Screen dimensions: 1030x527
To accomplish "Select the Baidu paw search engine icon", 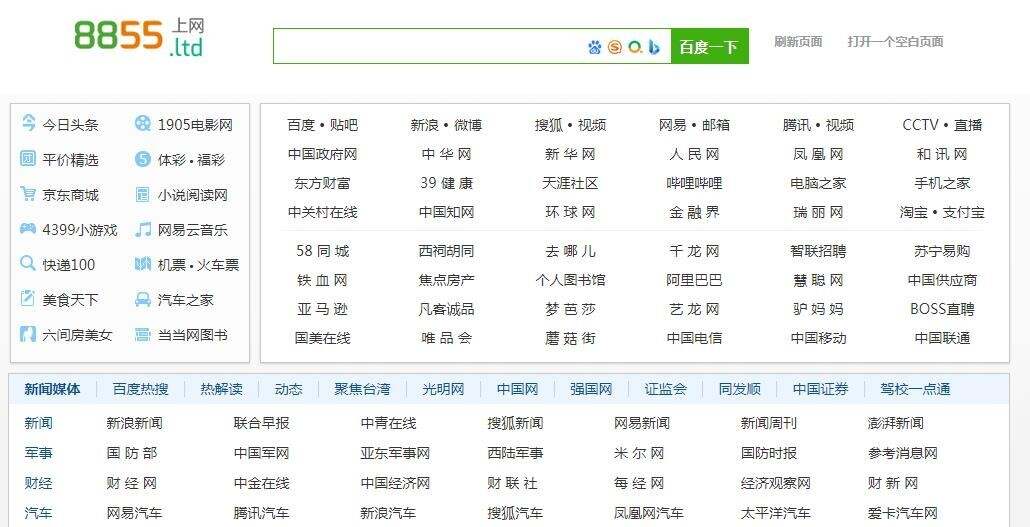I will 594,47.
